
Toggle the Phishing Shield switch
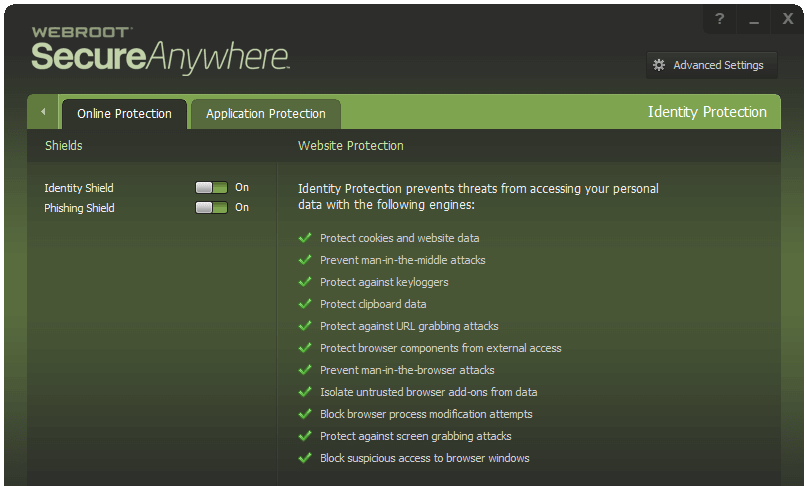[211, 207]
